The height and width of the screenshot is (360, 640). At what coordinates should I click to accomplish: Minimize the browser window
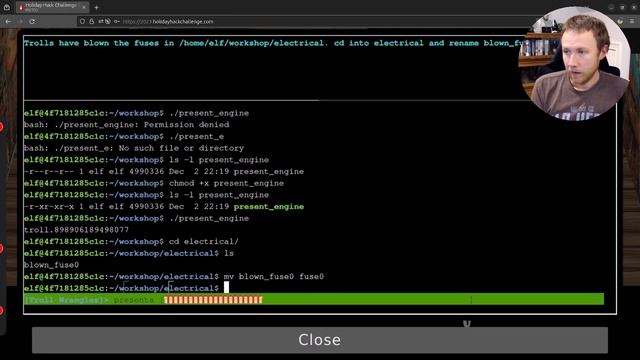[x=611, y=7]
